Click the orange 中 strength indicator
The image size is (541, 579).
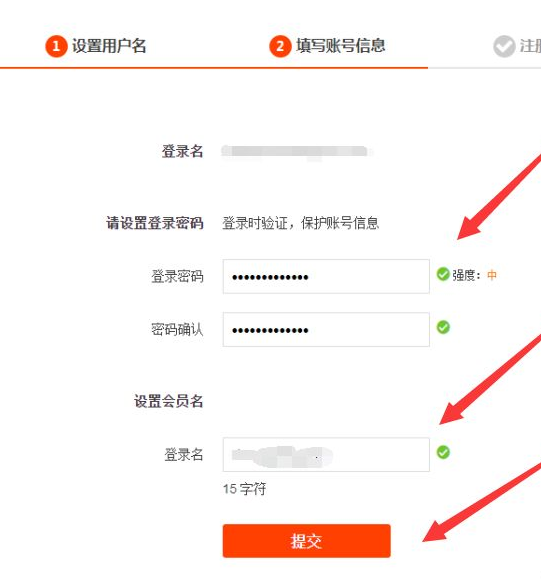[492, 275]
